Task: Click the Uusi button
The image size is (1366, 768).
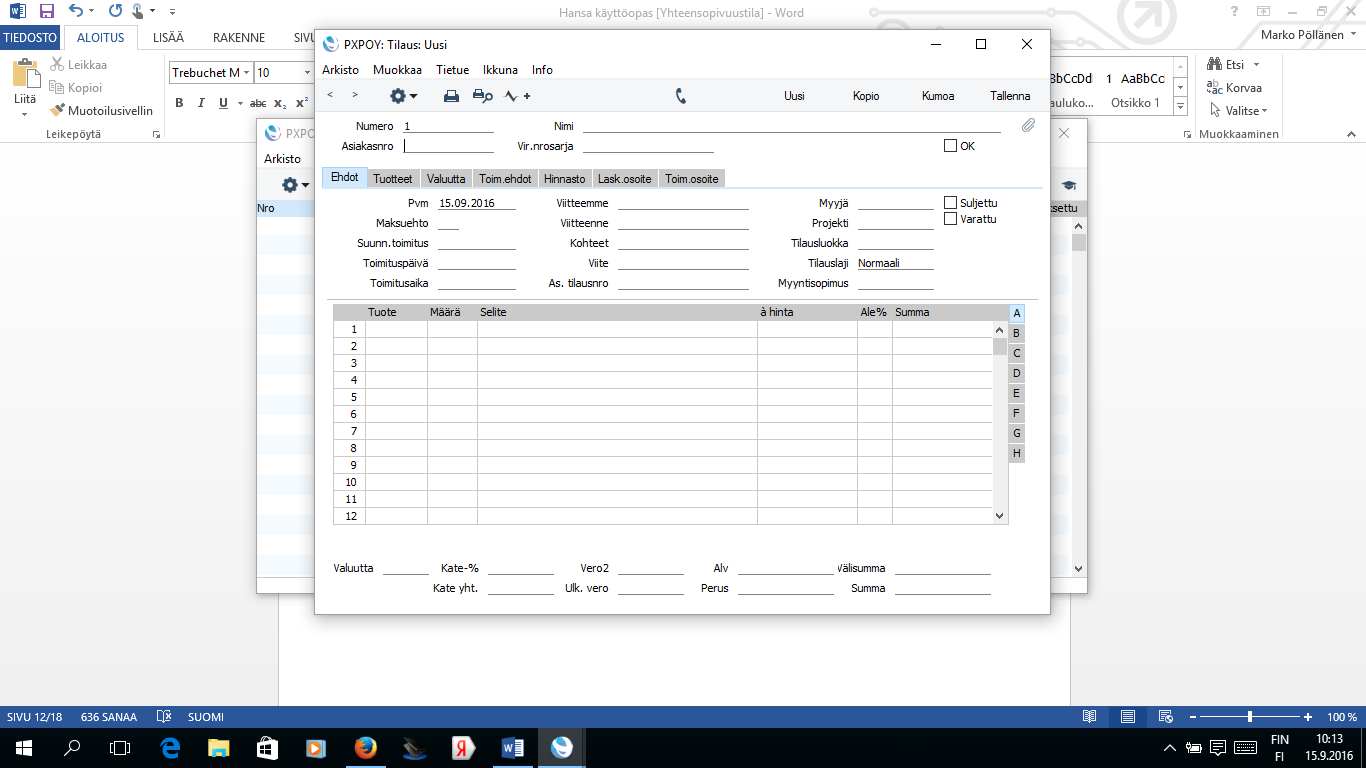Action: [795, 96]
